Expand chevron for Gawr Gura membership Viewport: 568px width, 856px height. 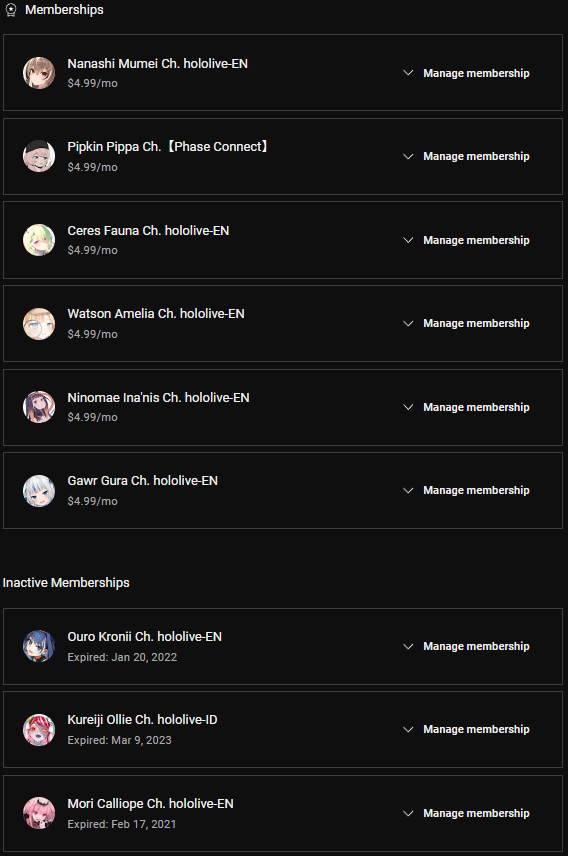click(408, 490)
